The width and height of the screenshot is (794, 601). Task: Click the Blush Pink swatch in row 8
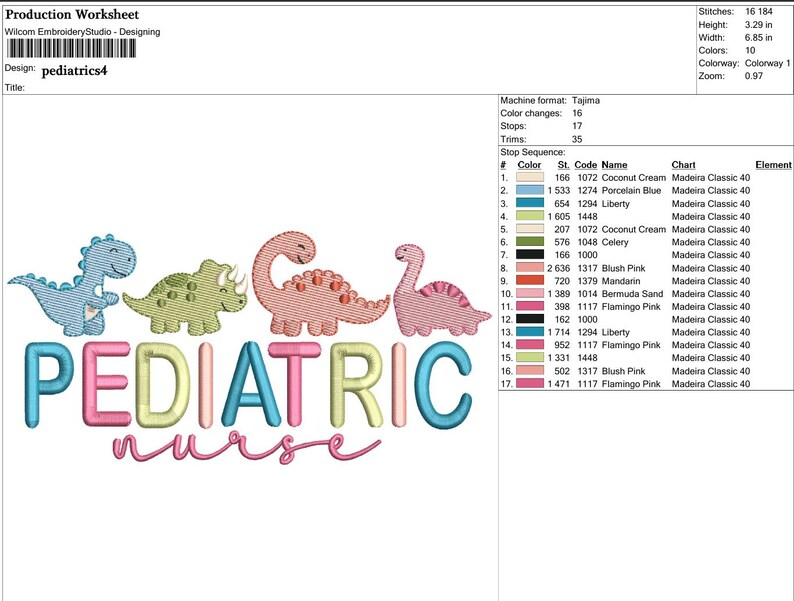pyautogui.click(x=530, y=268)
